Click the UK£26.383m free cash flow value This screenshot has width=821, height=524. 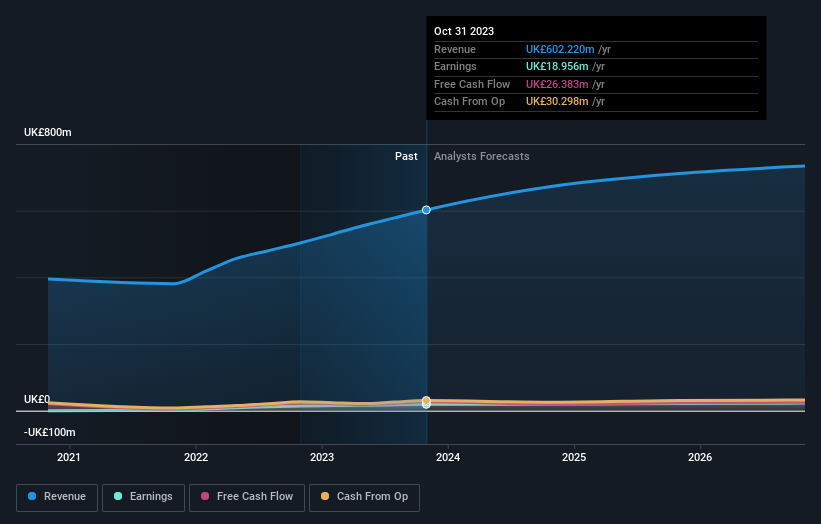557,84
